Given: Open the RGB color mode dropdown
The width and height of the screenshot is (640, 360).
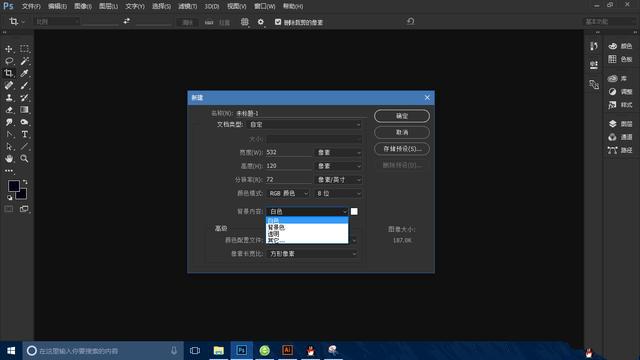Looking at the screenshot, I should pyautogui.click(x=288, y=193).
